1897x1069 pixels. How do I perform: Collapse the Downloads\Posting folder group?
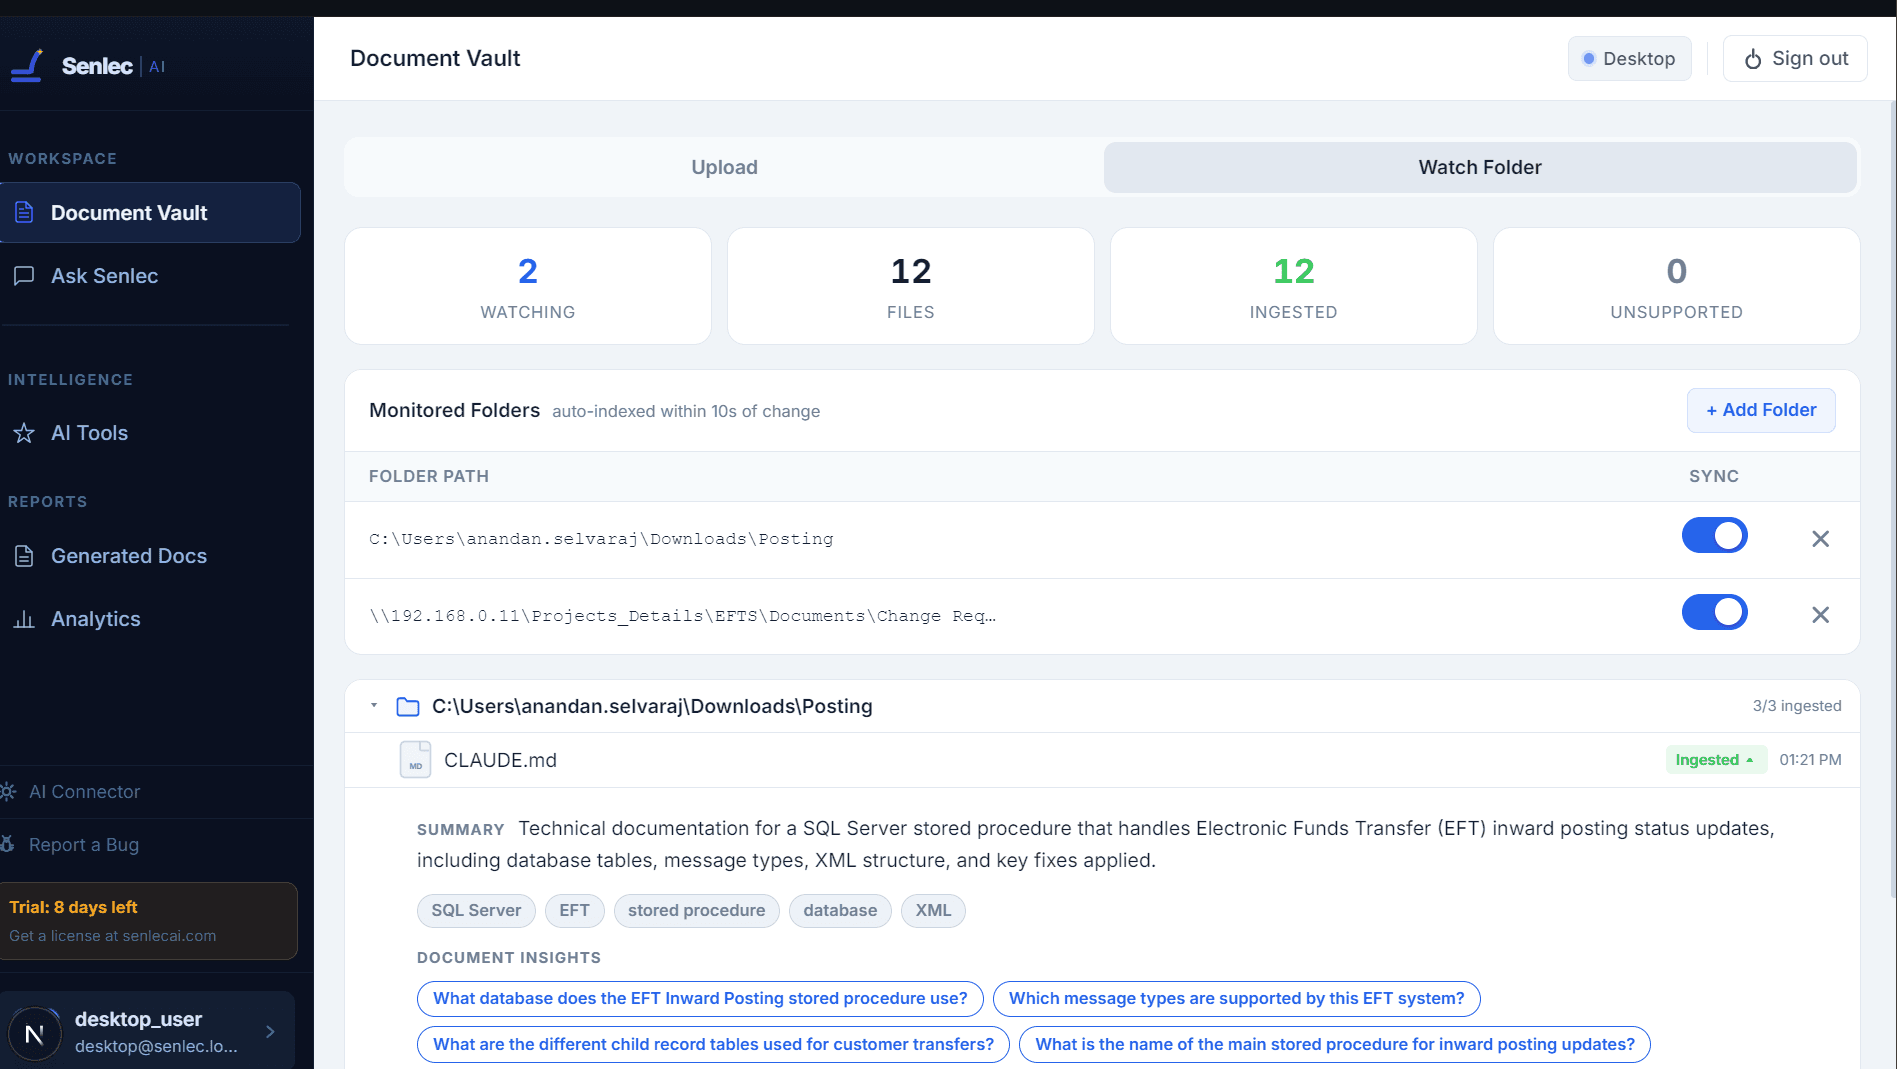coord(374,706)
